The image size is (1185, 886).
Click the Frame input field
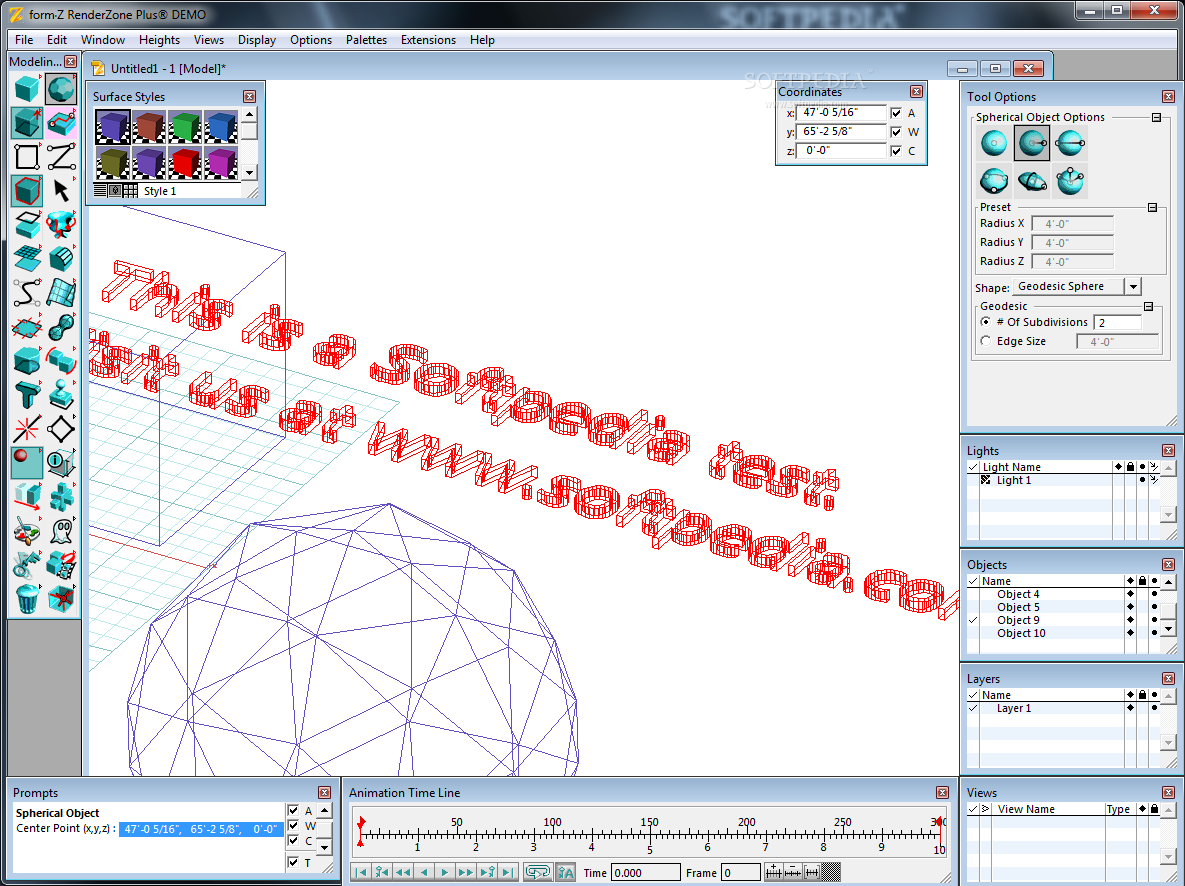(x=741, y=872)
